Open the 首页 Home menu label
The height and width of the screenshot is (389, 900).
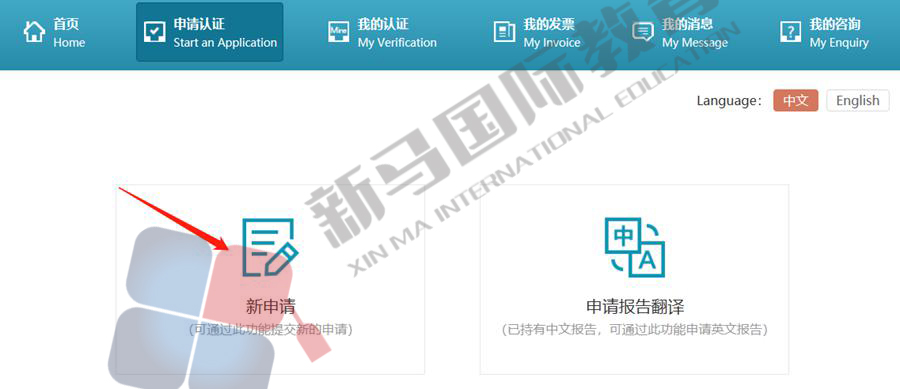click(69, 33)
